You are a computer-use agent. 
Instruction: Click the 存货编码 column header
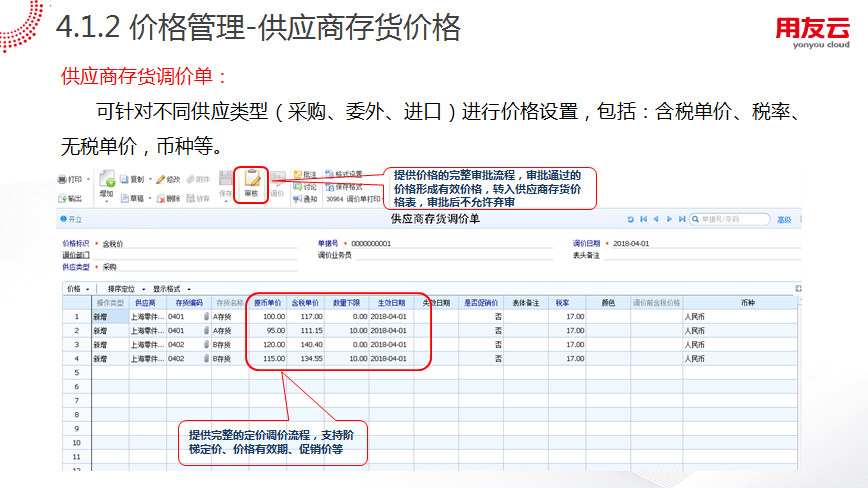pos(189,303)
